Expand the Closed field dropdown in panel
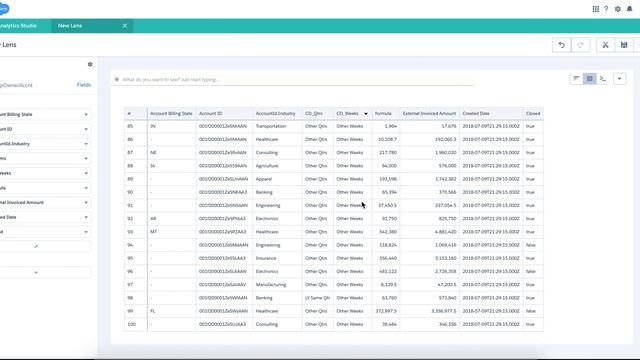The height and width of the screenshot is (360, 640). [86, 232]
